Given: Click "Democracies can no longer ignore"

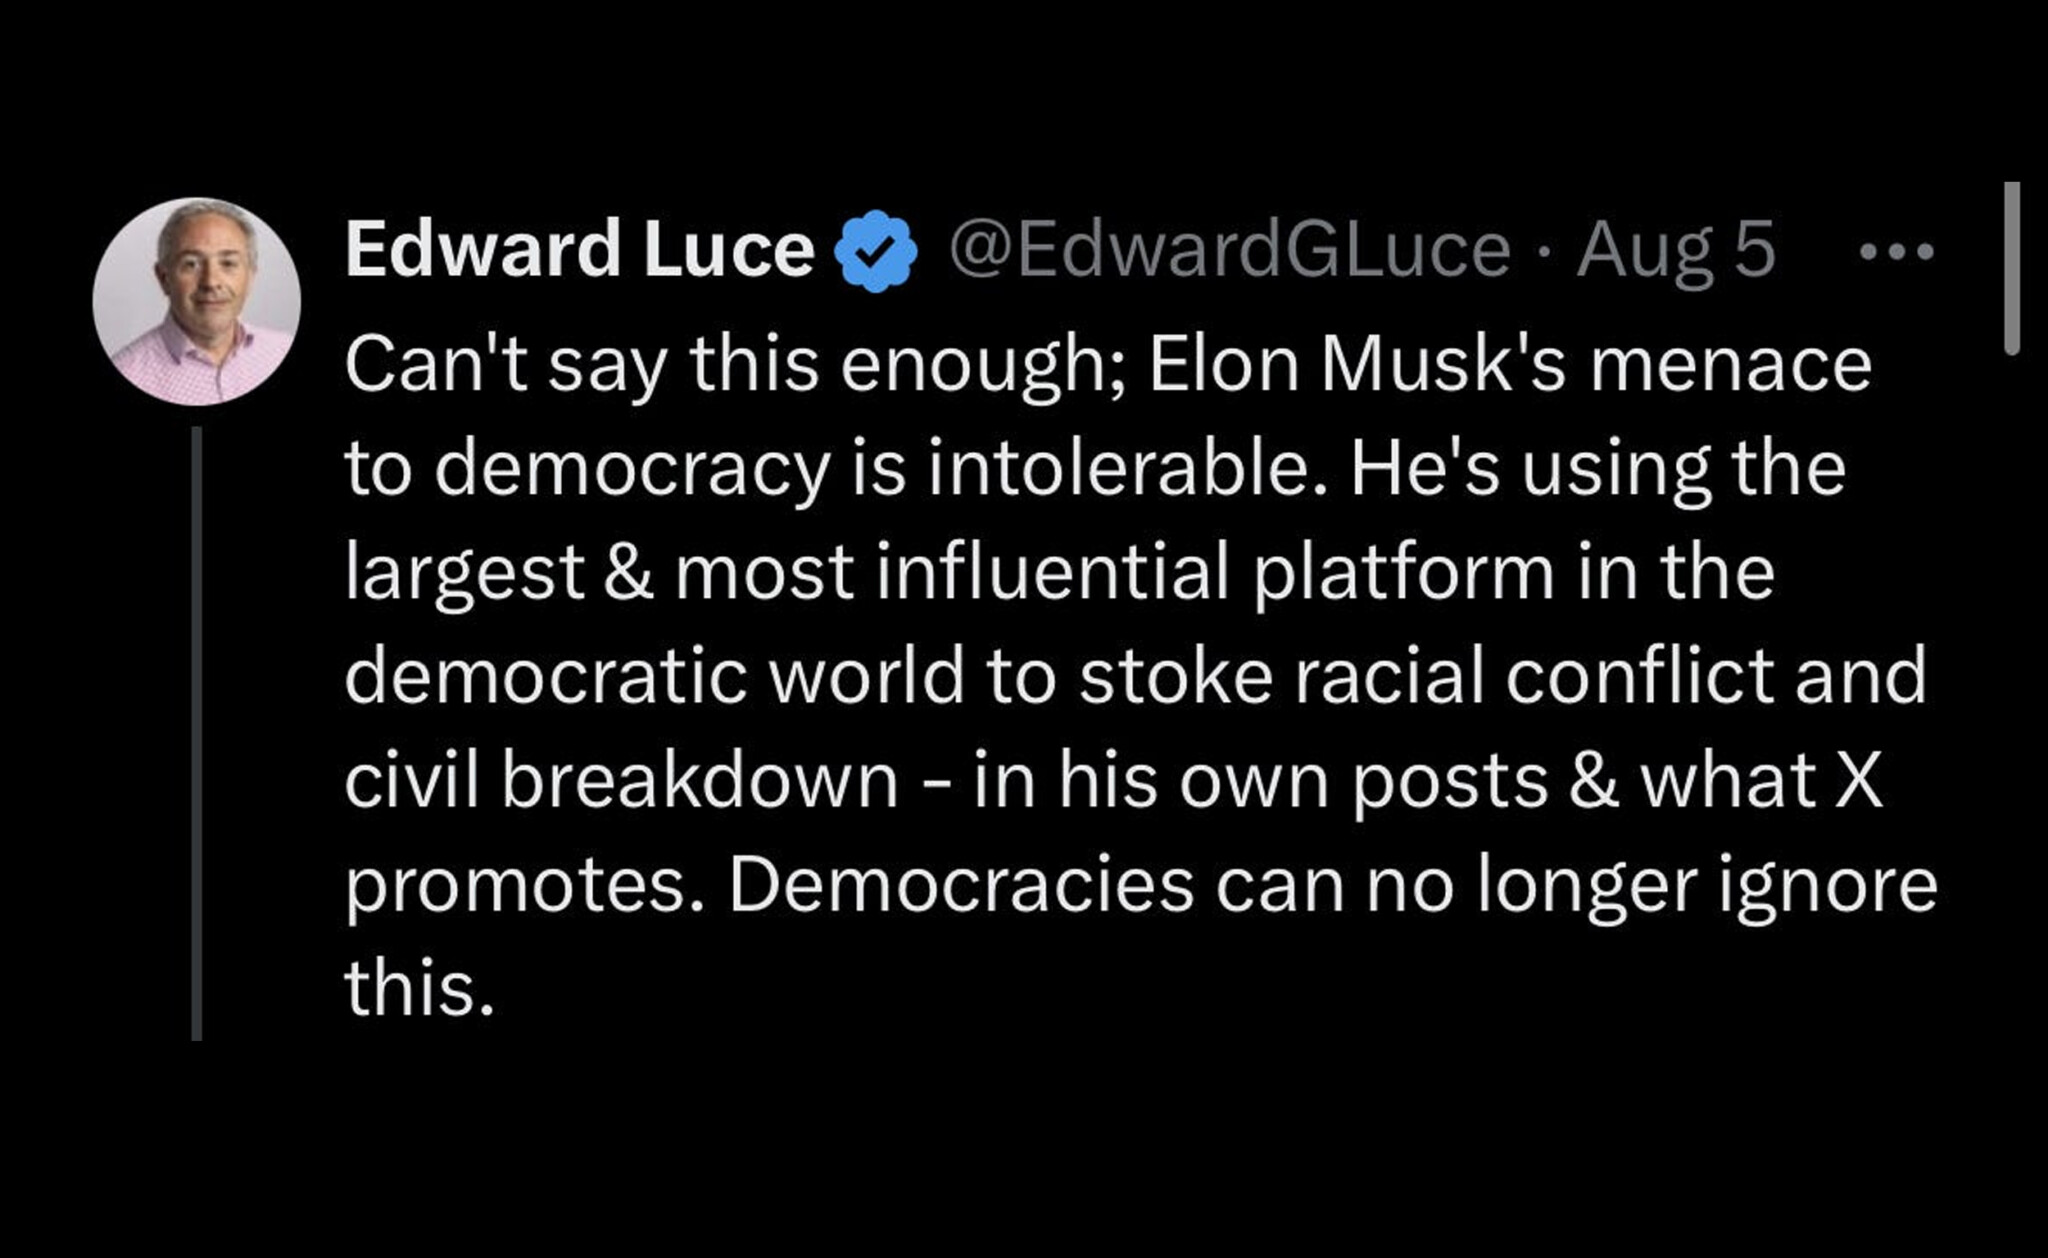Looking at the screenshot, I should 1332,885.
